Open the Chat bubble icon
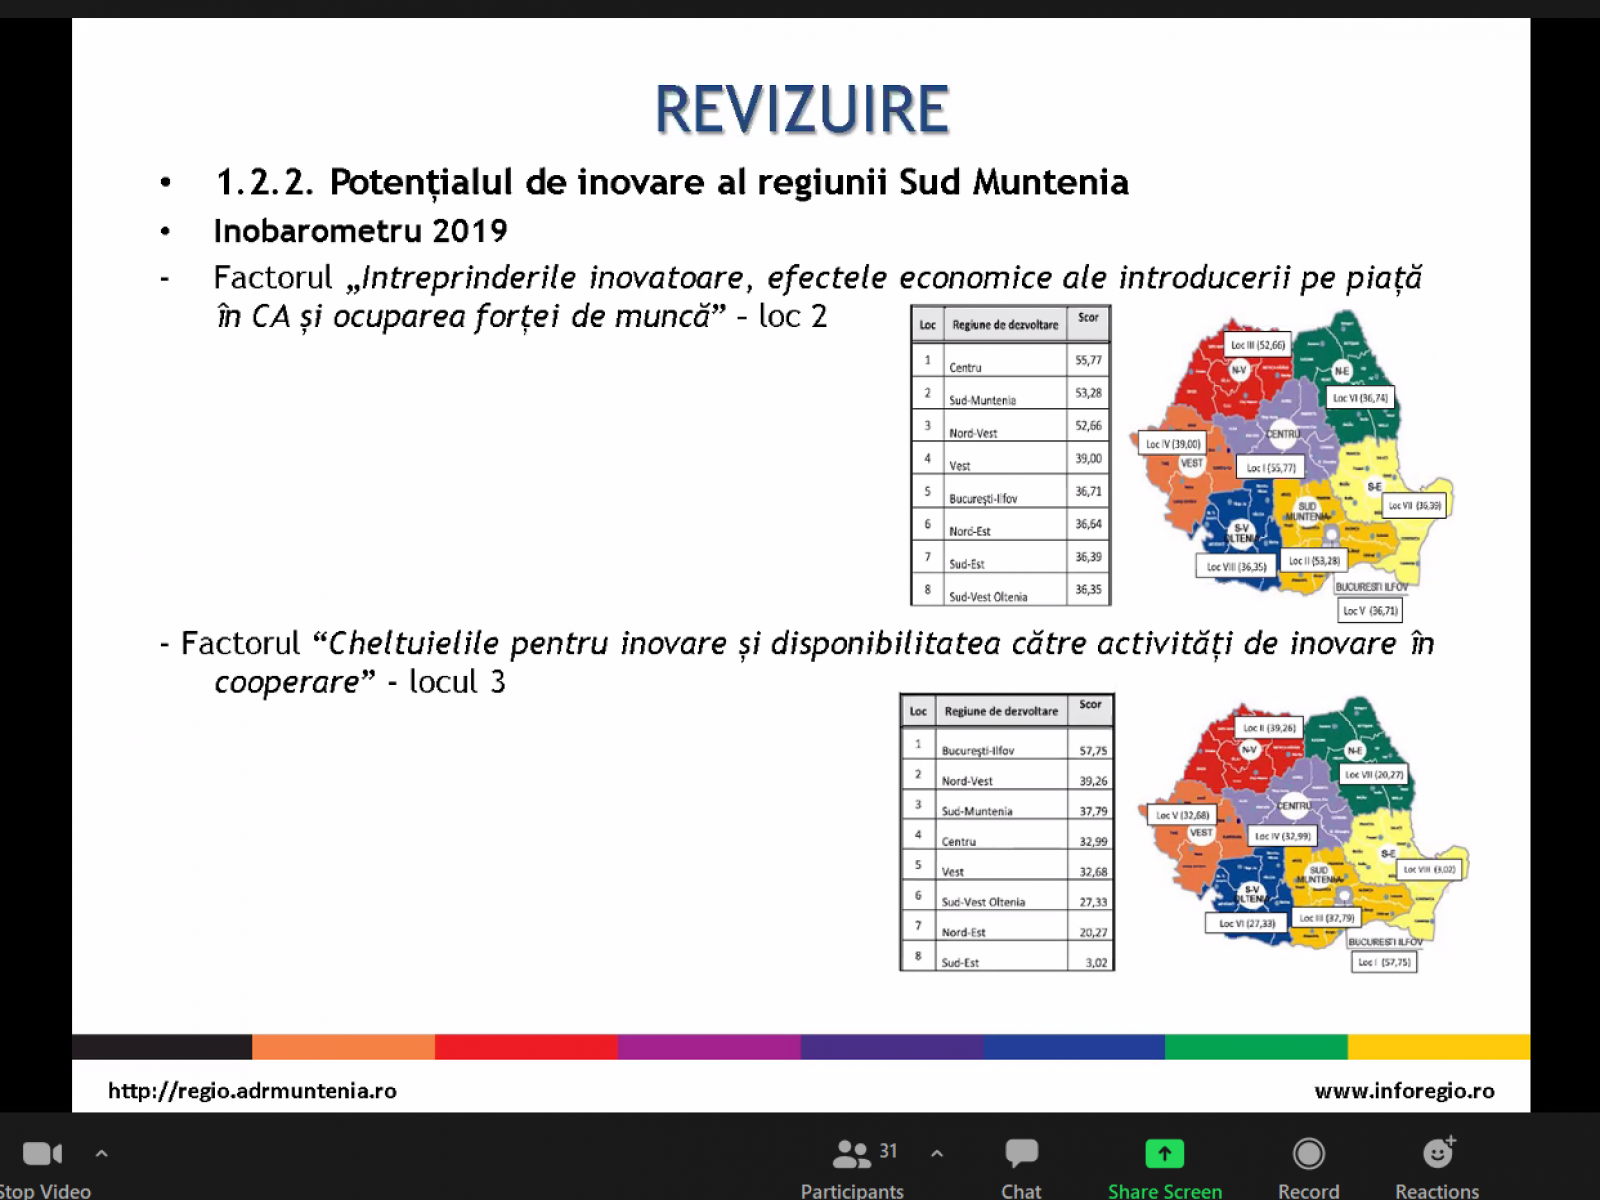Image resolution: width=1600 pixels, height=1200 pixels. pos(1021,1153)
